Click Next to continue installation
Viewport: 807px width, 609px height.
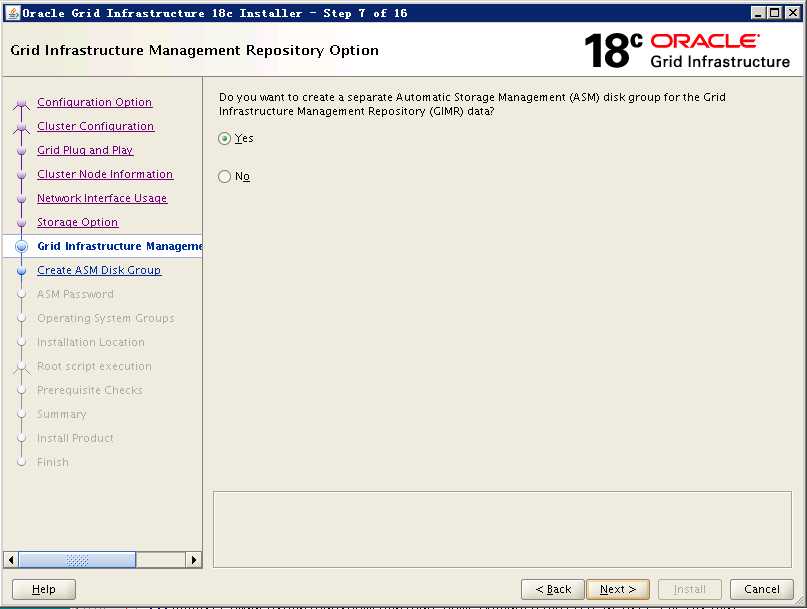click(618, 589)
